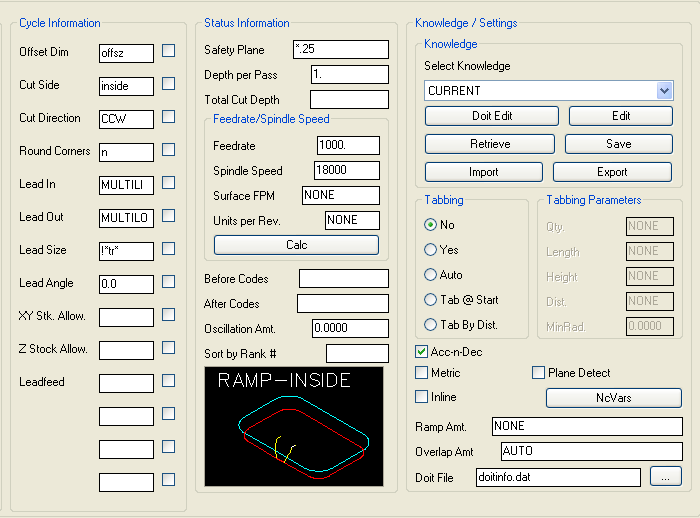Open the NcVars dialog button
Image resolution: width=700 pixels, height=518 pixels.
[614, 398]
